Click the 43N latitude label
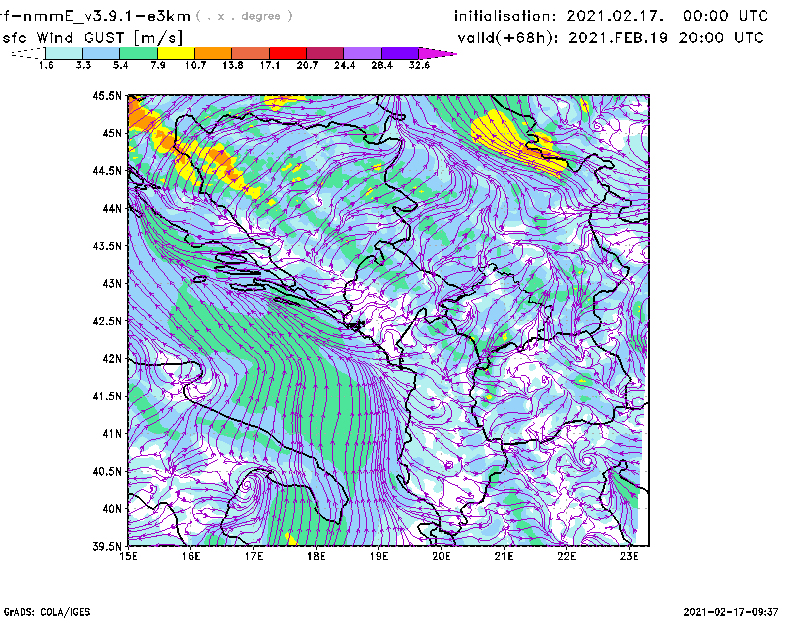The height and width of the screenshot is (618, 800). pyautogui.click(x=112, y=283)
